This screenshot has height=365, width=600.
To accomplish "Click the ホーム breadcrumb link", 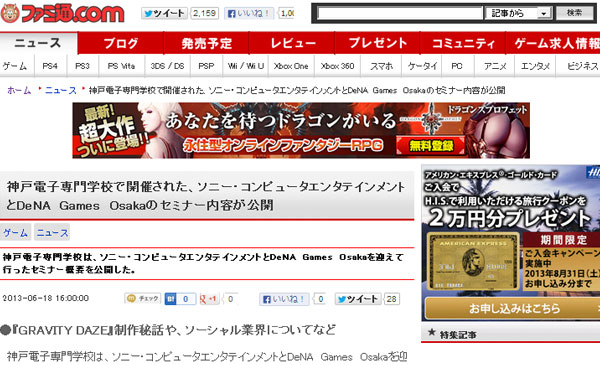I will 19,90.
